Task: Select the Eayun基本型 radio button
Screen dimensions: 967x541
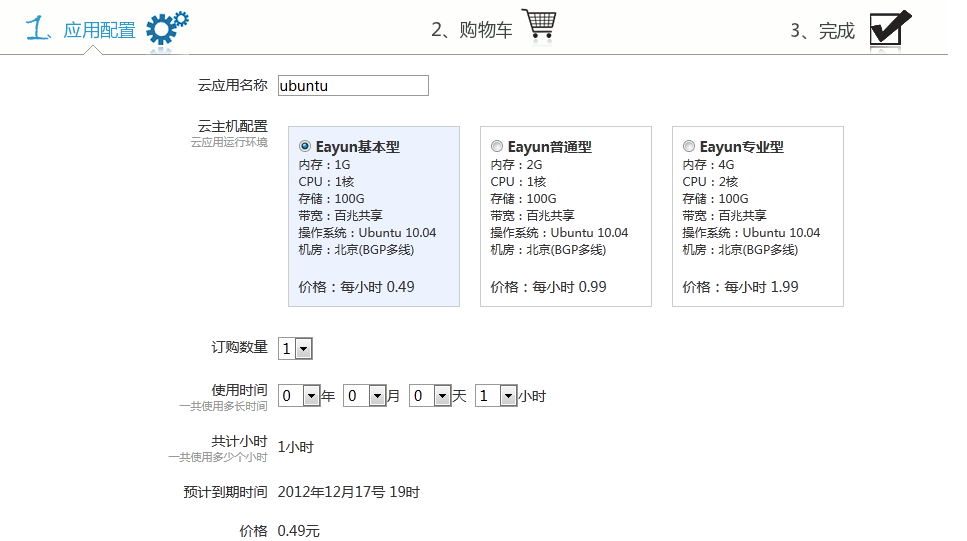Action: pos(305,146)
